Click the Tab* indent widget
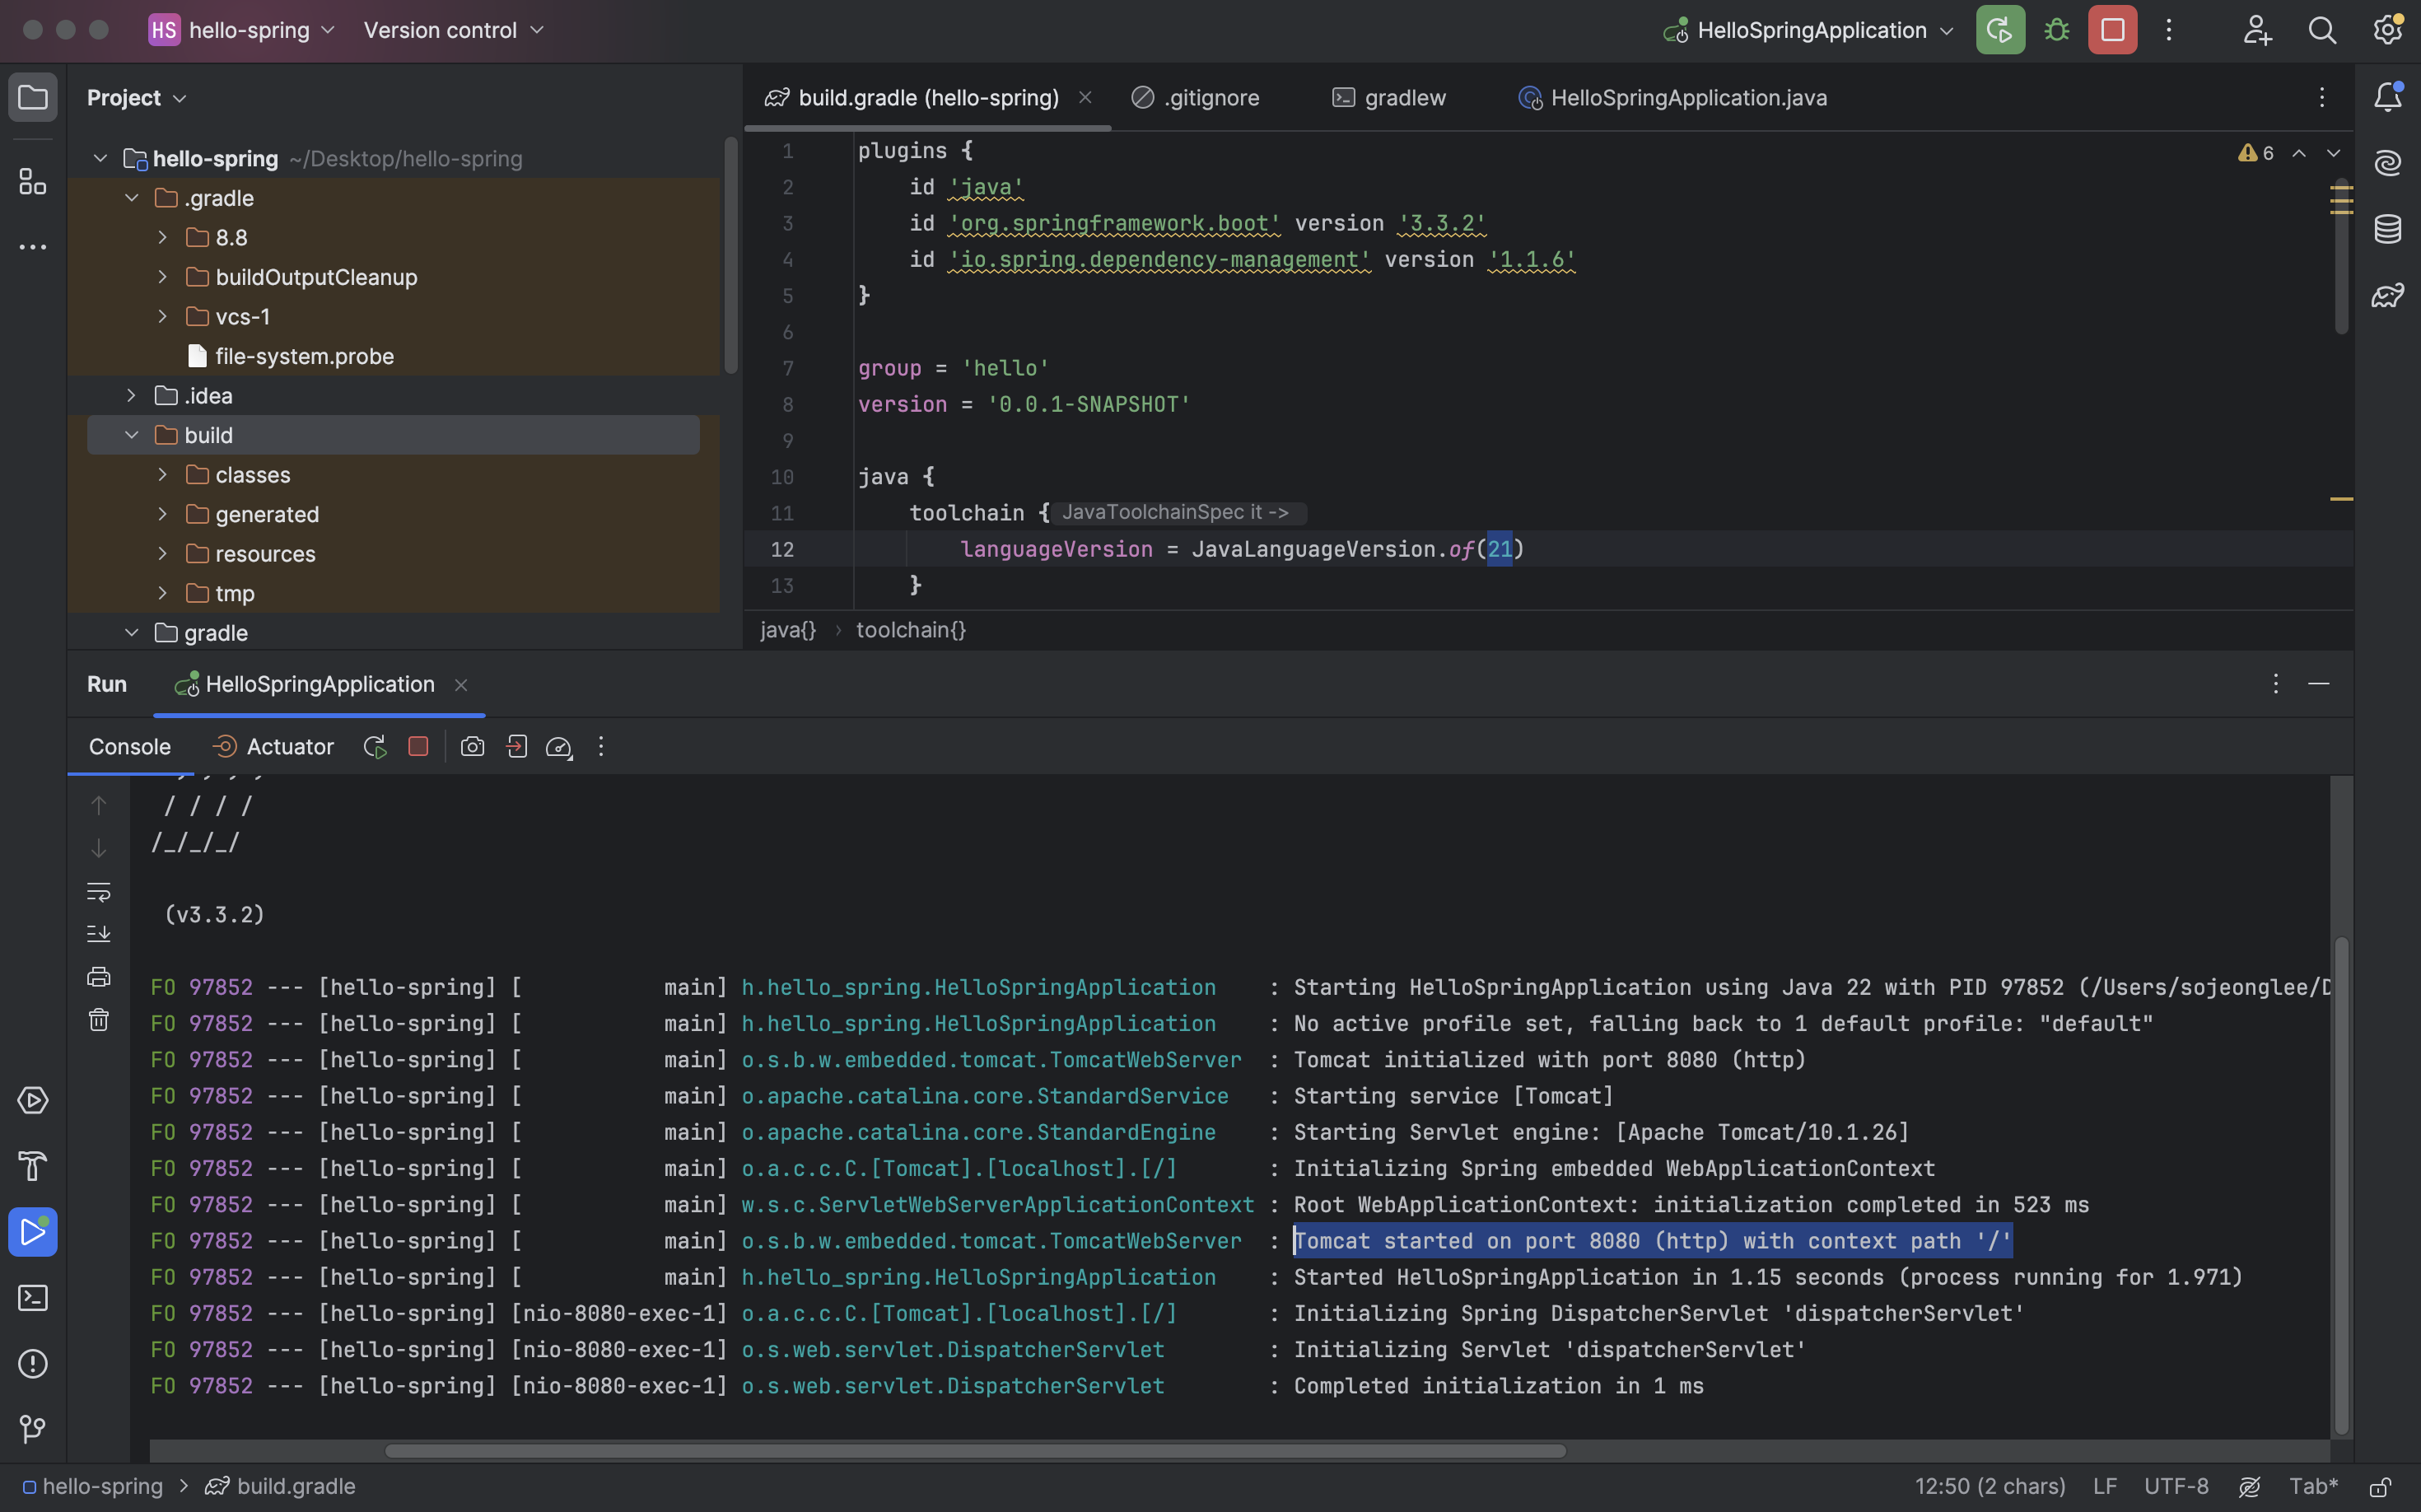 2313,1487
